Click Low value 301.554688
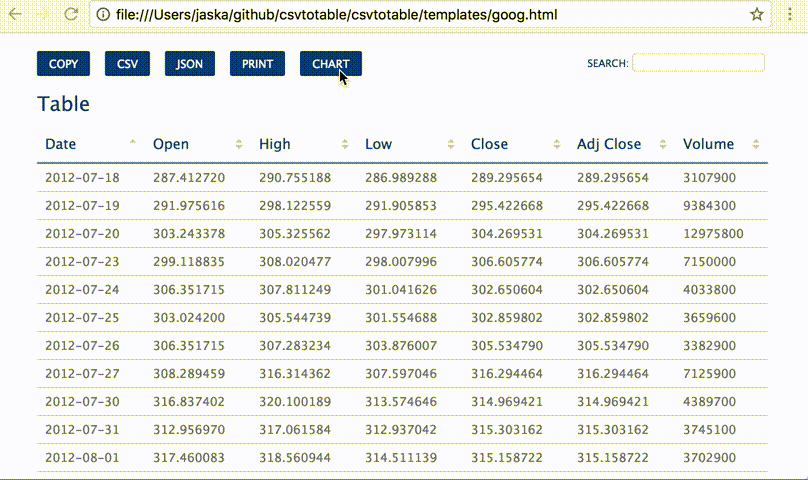 (x=401, y=317)
